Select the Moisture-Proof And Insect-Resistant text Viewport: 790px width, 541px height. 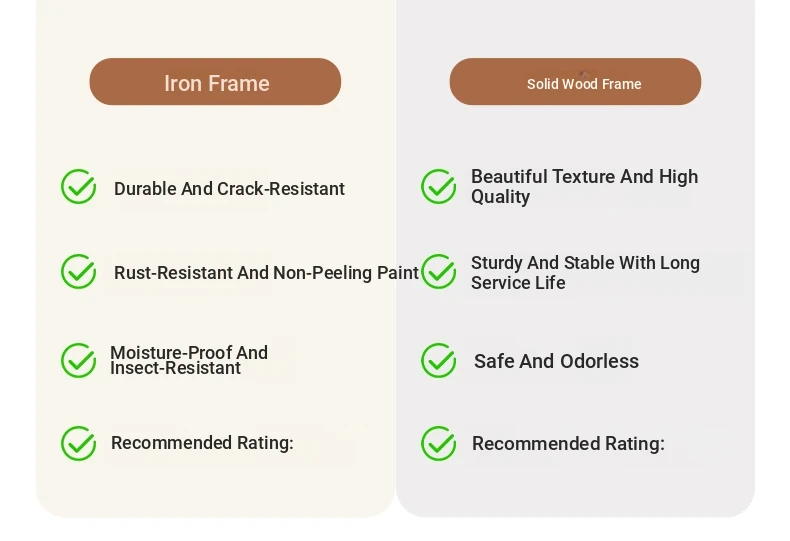coord(189,360)
